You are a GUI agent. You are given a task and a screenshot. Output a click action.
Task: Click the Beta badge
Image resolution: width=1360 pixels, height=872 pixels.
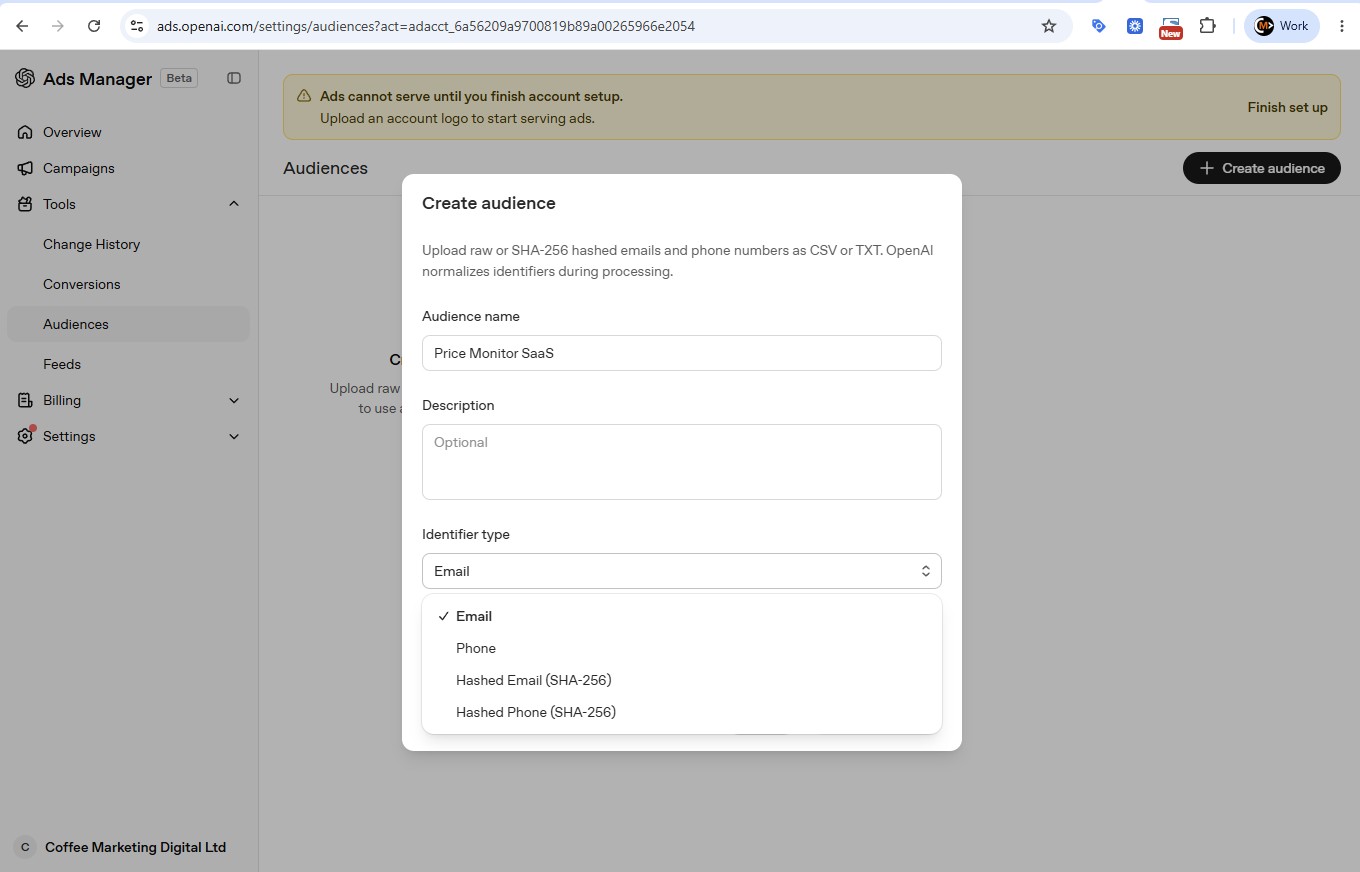[179, 78]
